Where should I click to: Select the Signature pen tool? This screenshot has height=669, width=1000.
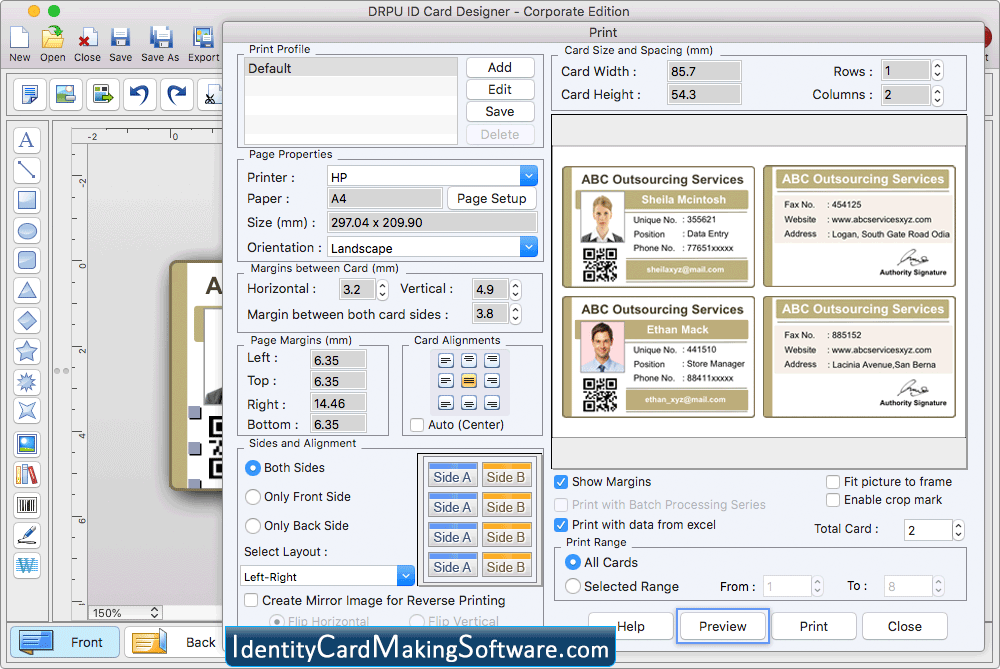pos(27,535)
